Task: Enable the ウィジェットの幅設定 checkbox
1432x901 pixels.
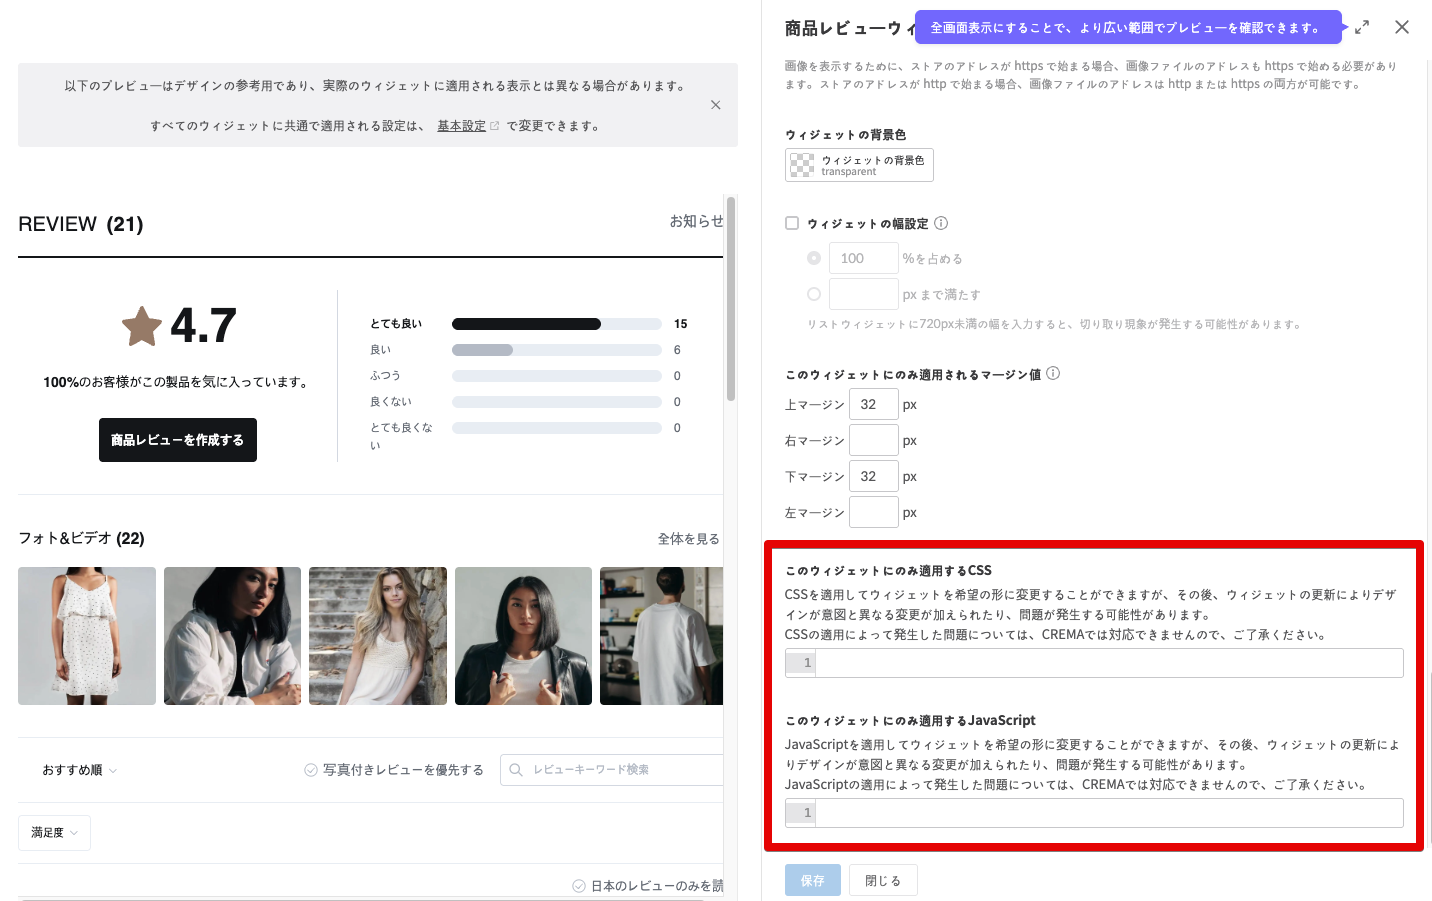Action: tap(792, 223)
